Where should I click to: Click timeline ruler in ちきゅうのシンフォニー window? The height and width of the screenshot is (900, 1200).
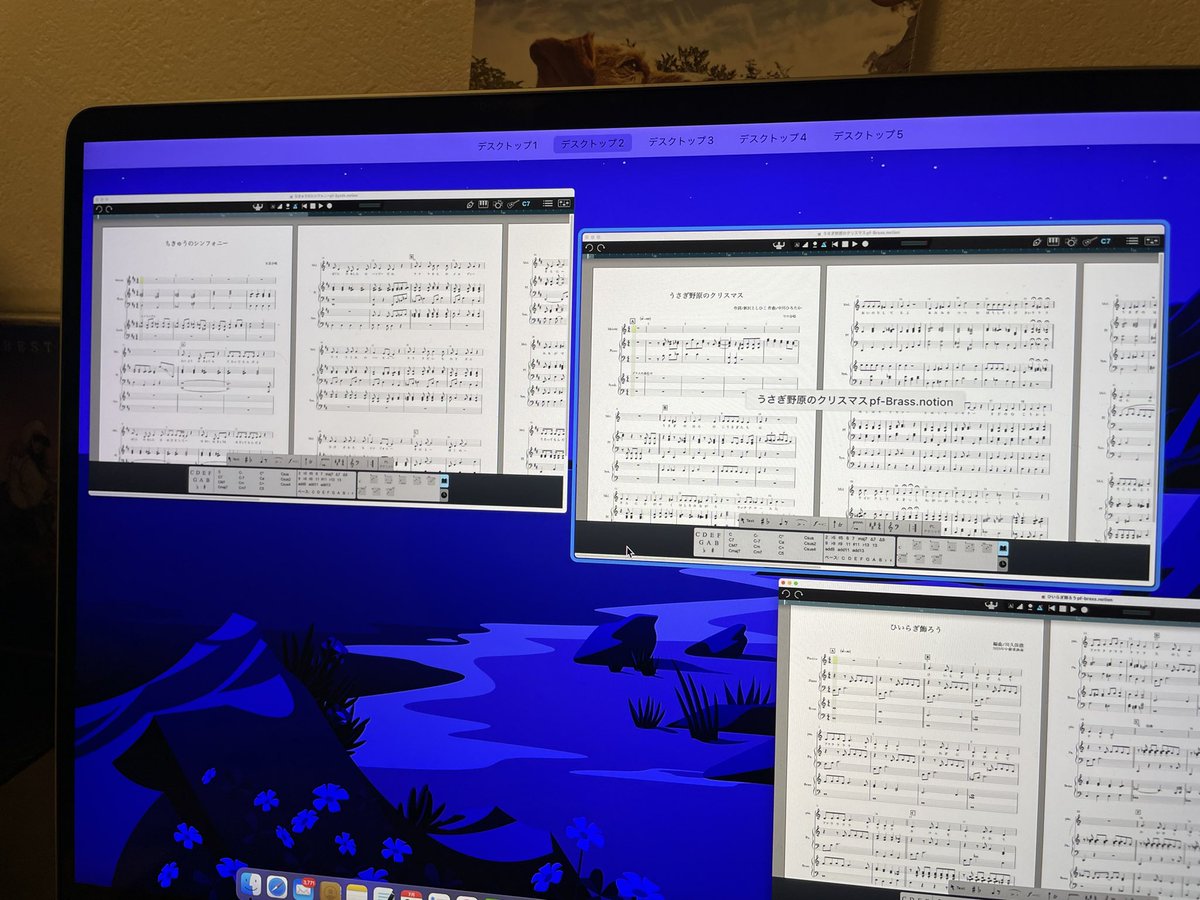coord(332,214)
